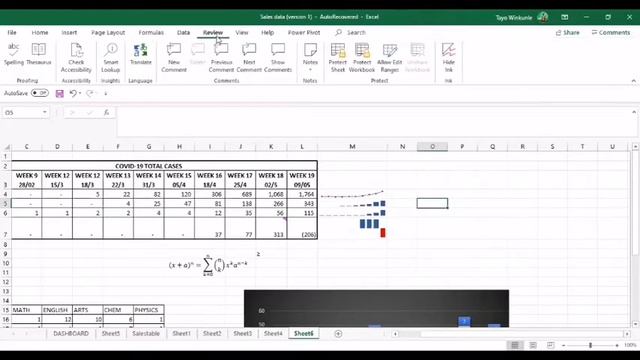Image resolution: width=640 pixels, height=360 pixels.
Task: Open Ribbon Display Options
Action: tap(564, 17)
